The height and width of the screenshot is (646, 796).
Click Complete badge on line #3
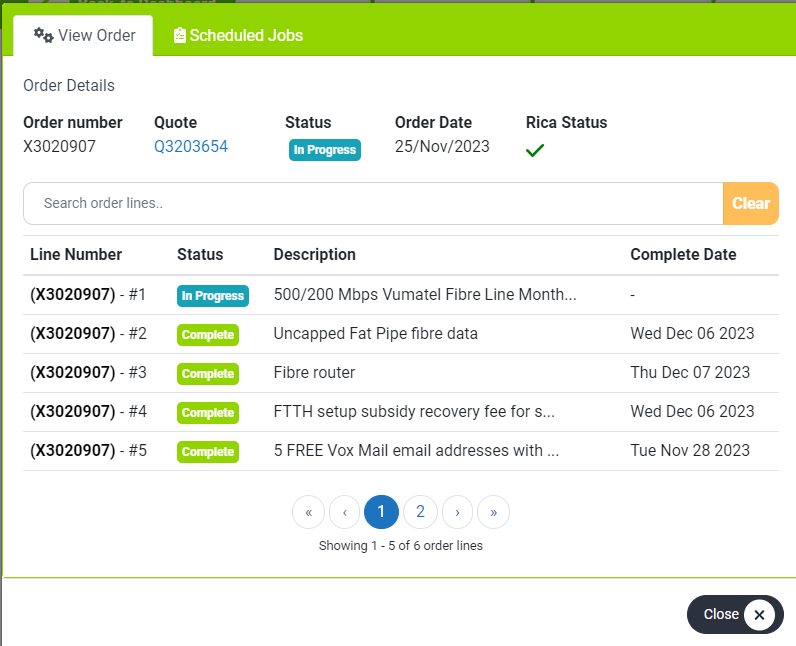(x=208, y=374)
